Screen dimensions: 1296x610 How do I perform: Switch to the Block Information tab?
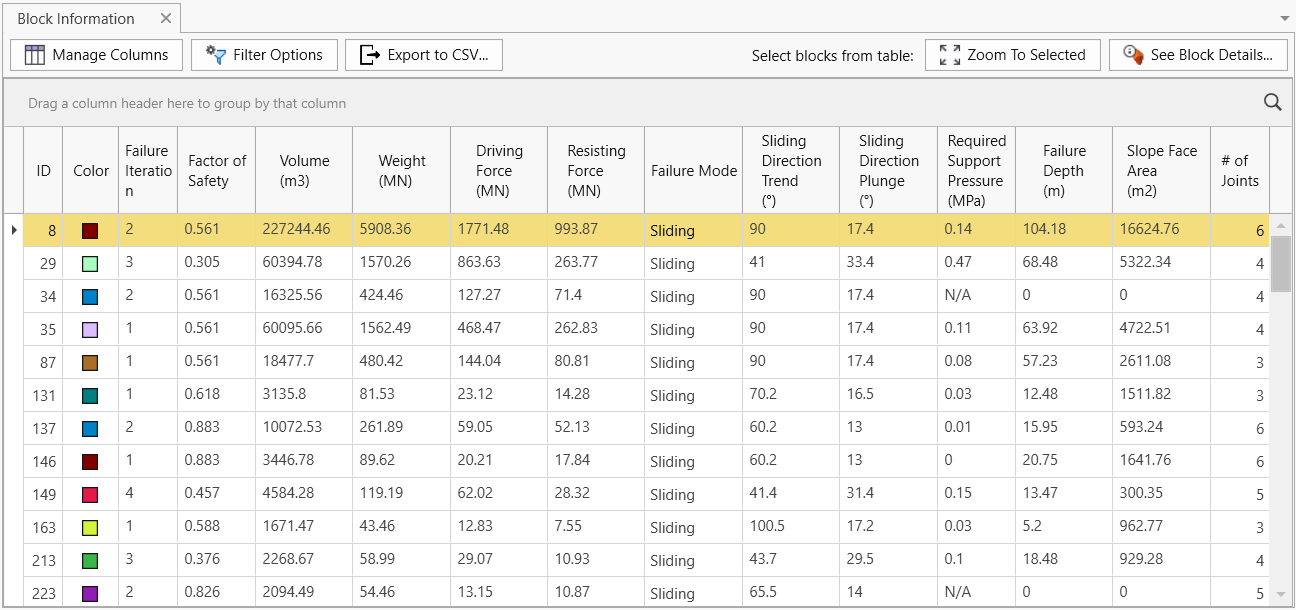[x=75, y=18]
